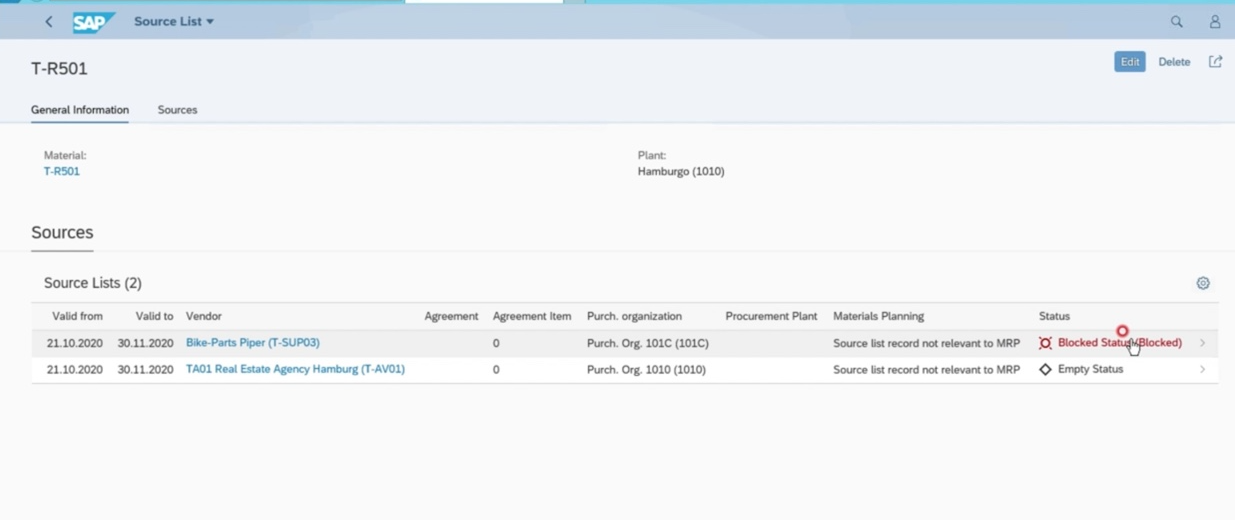Select Purch. Org. 101C (101C) cell
This screenshot has height=520, width=1235.
click(648, 343)
